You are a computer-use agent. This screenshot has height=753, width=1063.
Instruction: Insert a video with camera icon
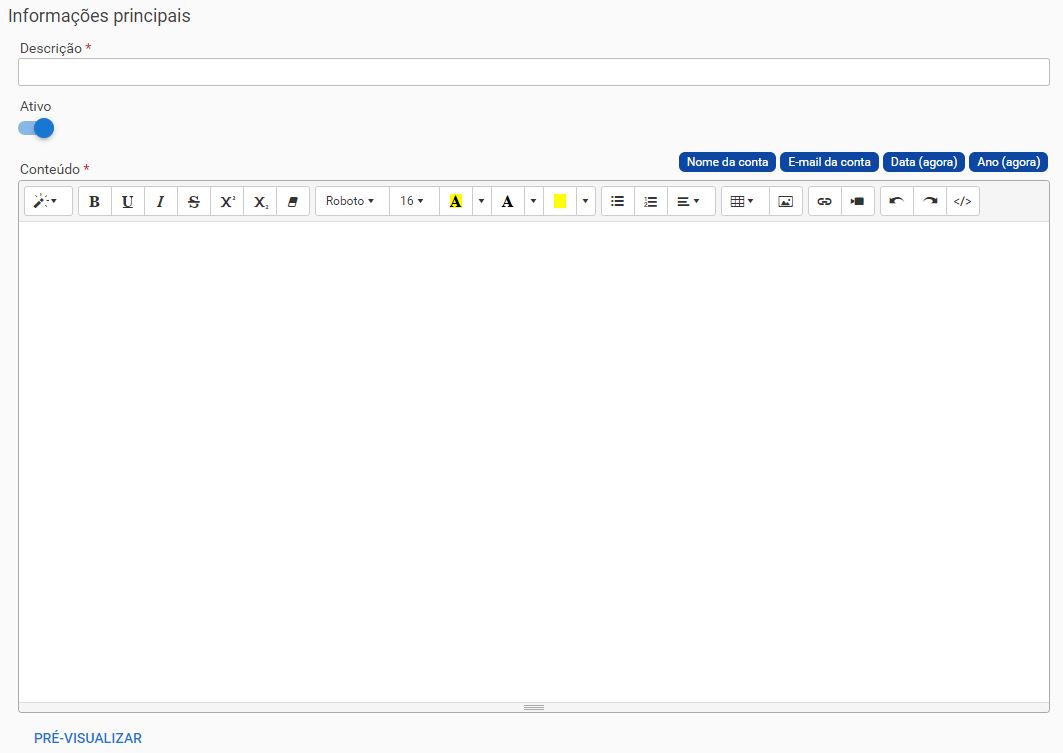(858, 201)
